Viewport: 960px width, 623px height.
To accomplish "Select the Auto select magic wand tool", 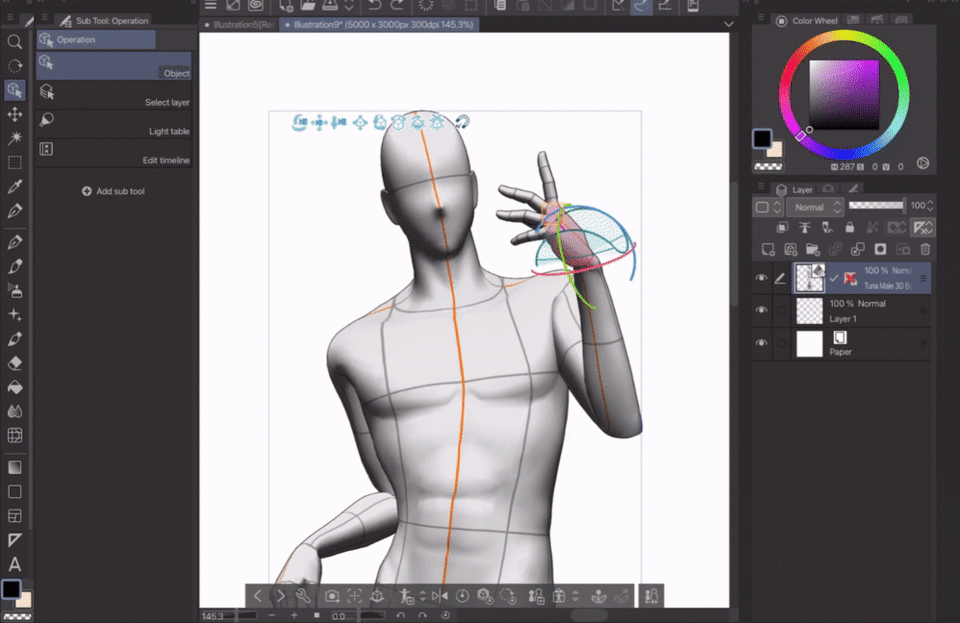I will (15, 138).
